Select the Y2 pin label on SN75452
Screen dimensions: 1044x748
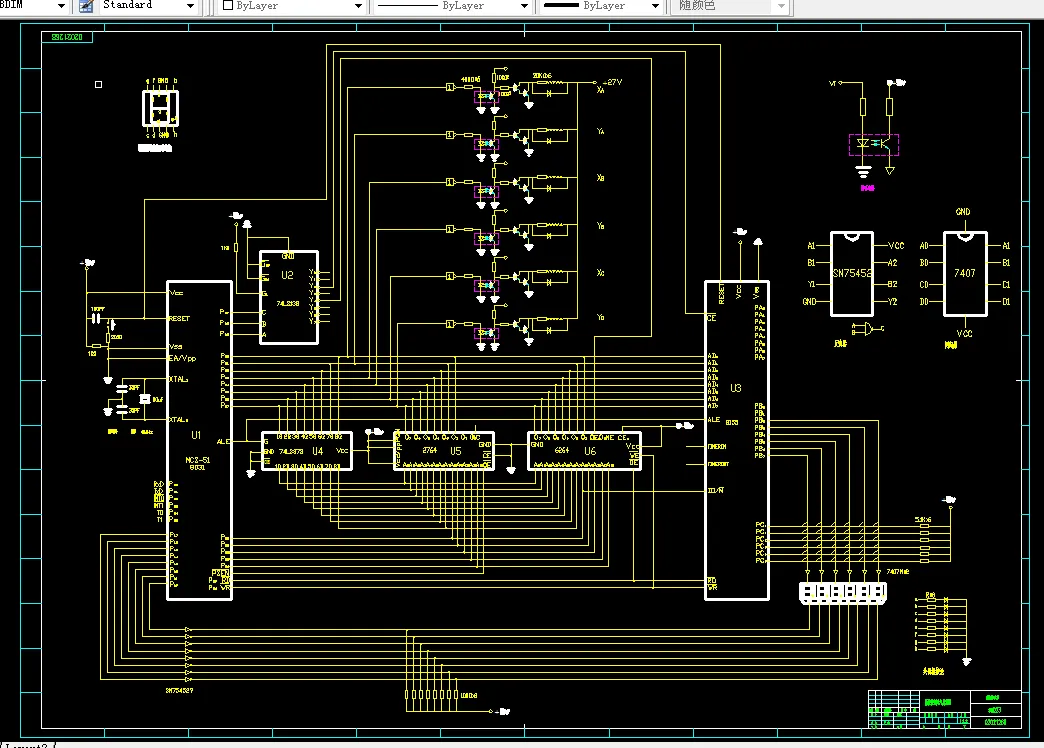click(893, 302)
